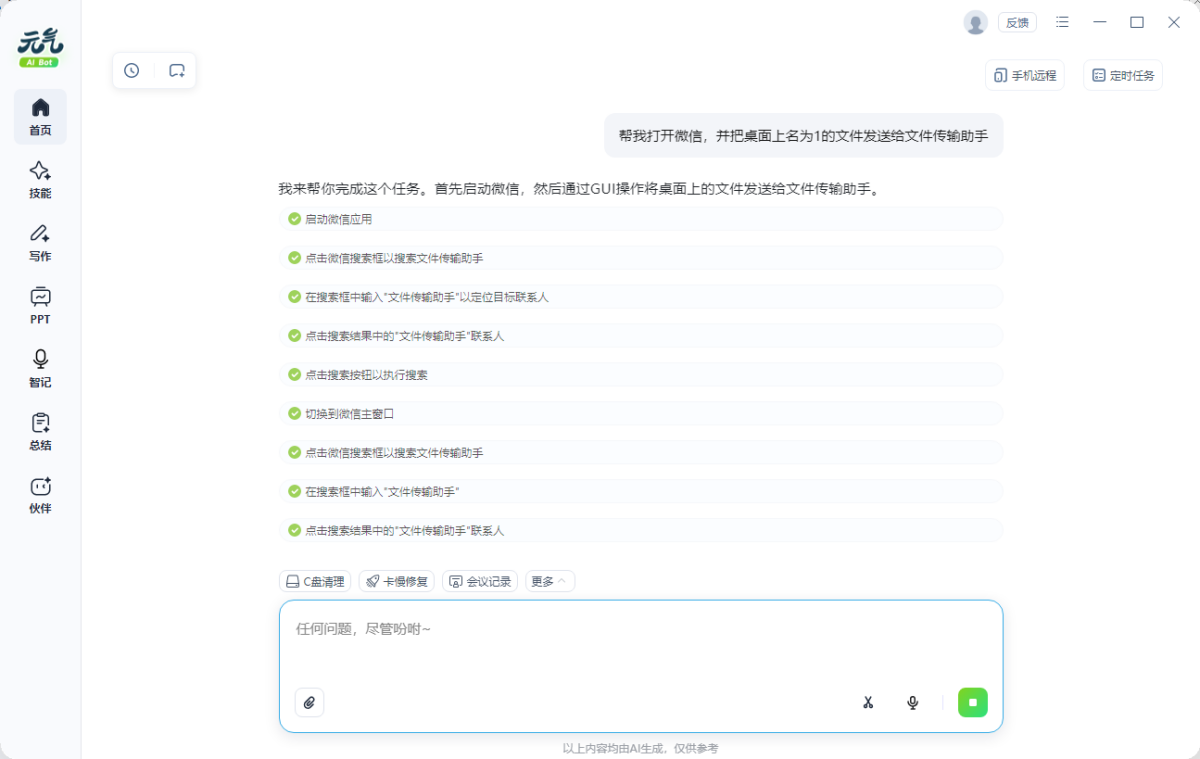
Task: Attach a file with the paperclip icon
Action: click(x=309, y=702)
